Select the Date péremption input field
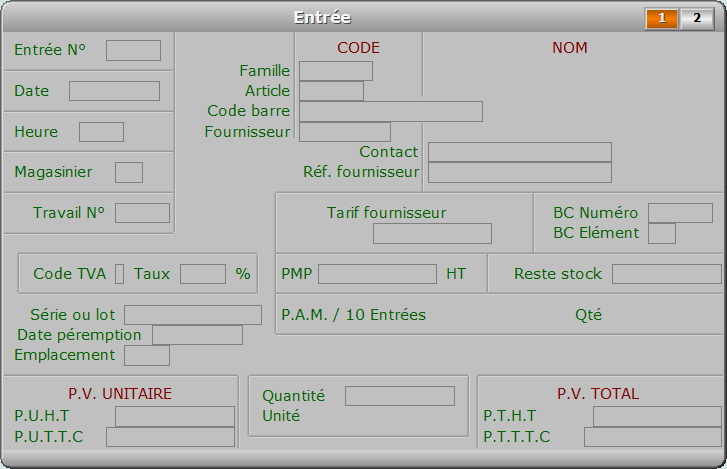 [198, 335]
